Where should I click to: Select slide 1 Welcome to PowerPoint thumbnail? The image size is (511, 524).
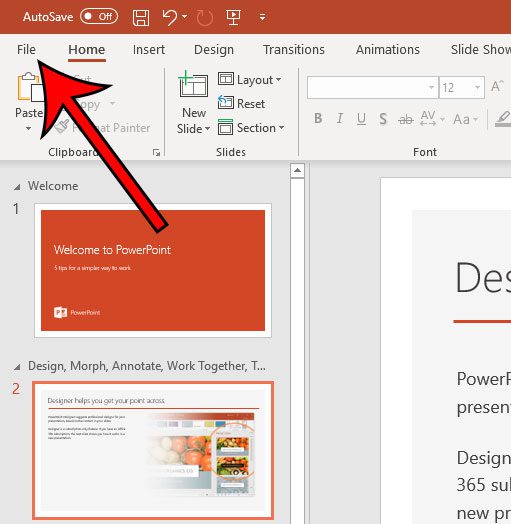(x=153, y=270)
